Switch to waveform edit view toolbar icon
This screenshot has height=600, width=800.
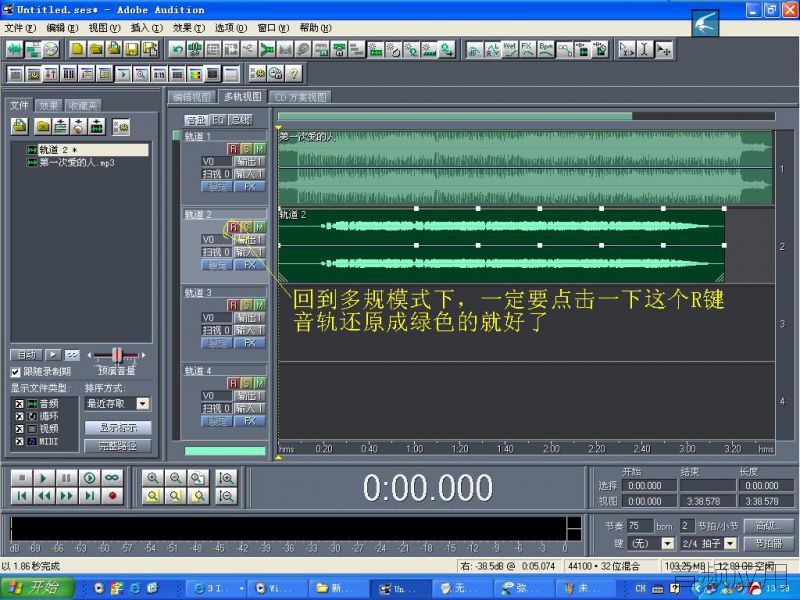[15, 49]
